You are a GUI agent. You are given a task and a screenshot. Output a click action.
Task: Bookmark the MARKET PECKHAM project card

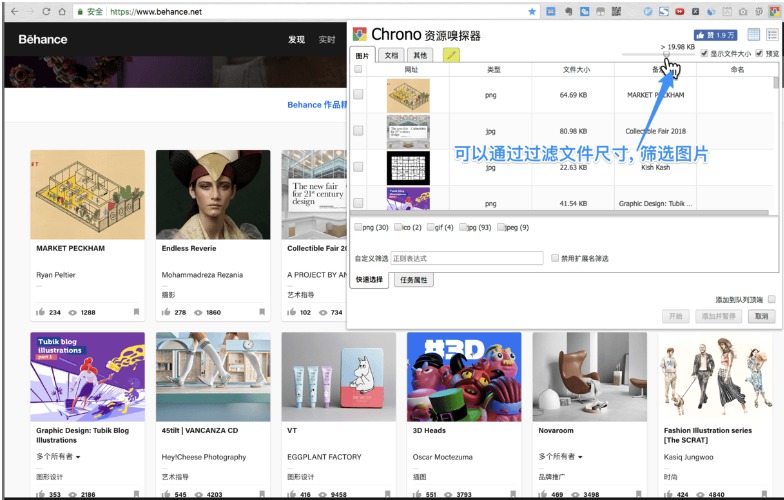pos(136,312)
